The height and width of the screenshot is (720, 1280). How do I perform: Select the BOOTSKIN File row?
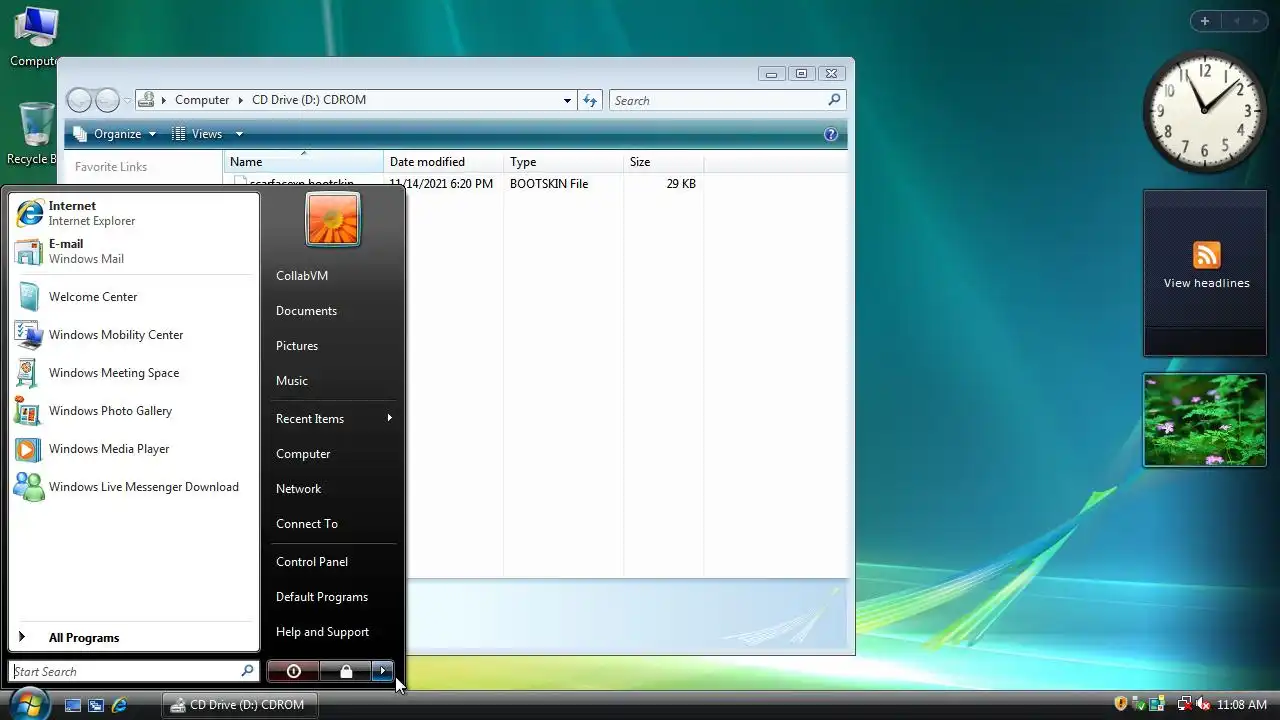[465, 184]
